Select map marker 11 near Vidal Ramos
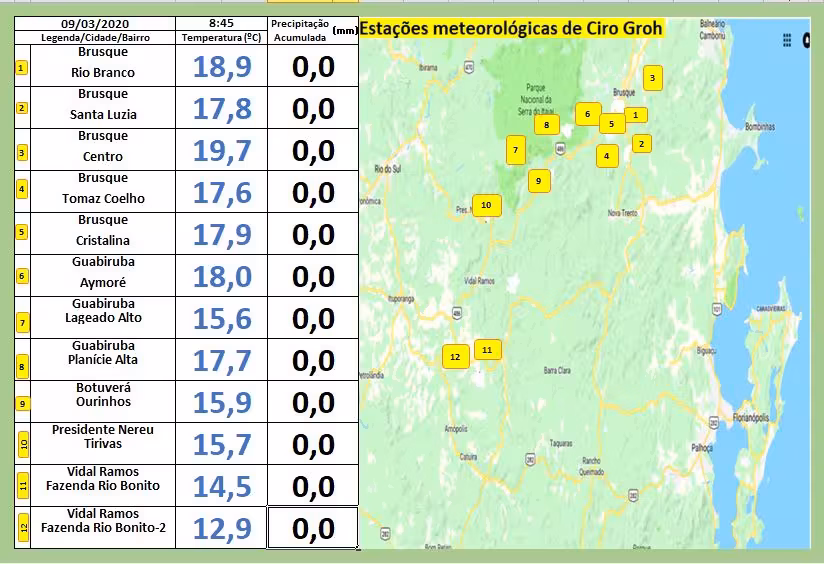The image size is (824, 564). pyautogui.click(x=487, y=349)
